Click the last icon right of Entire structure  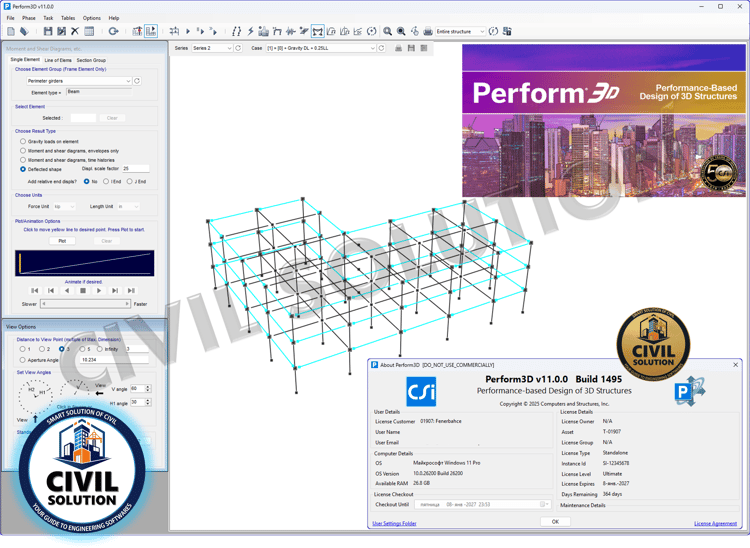point(507,31)
